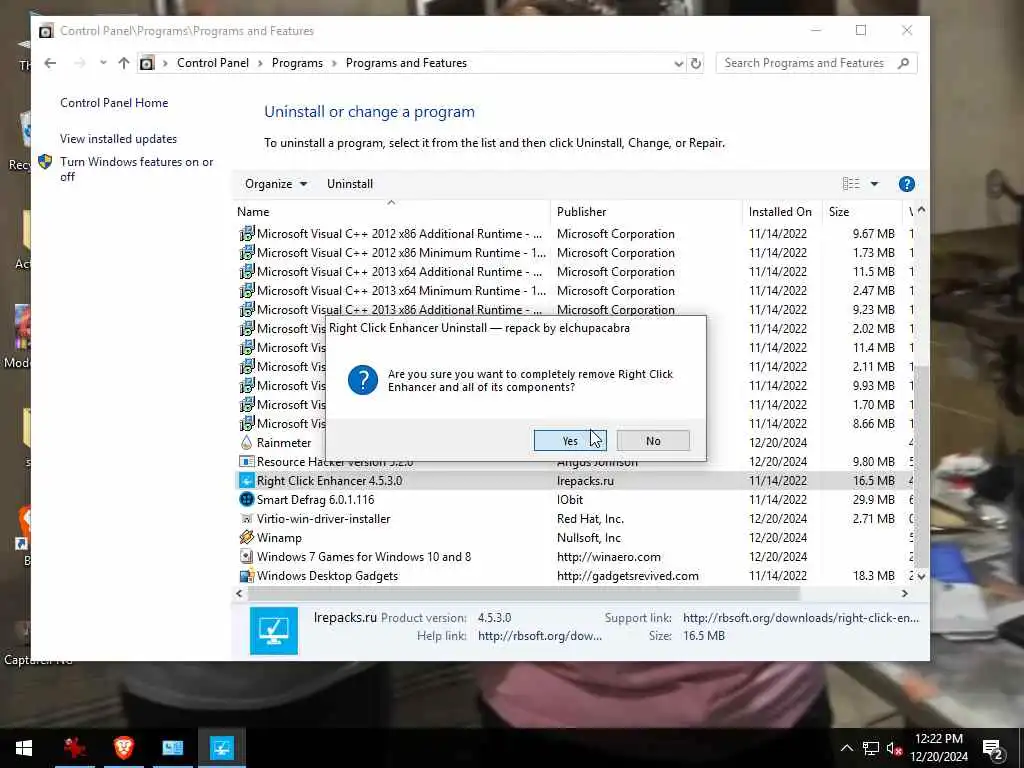Expand the view options dropdown arrow
Screen dimensions: 1024x768
(x=874, y=184)
